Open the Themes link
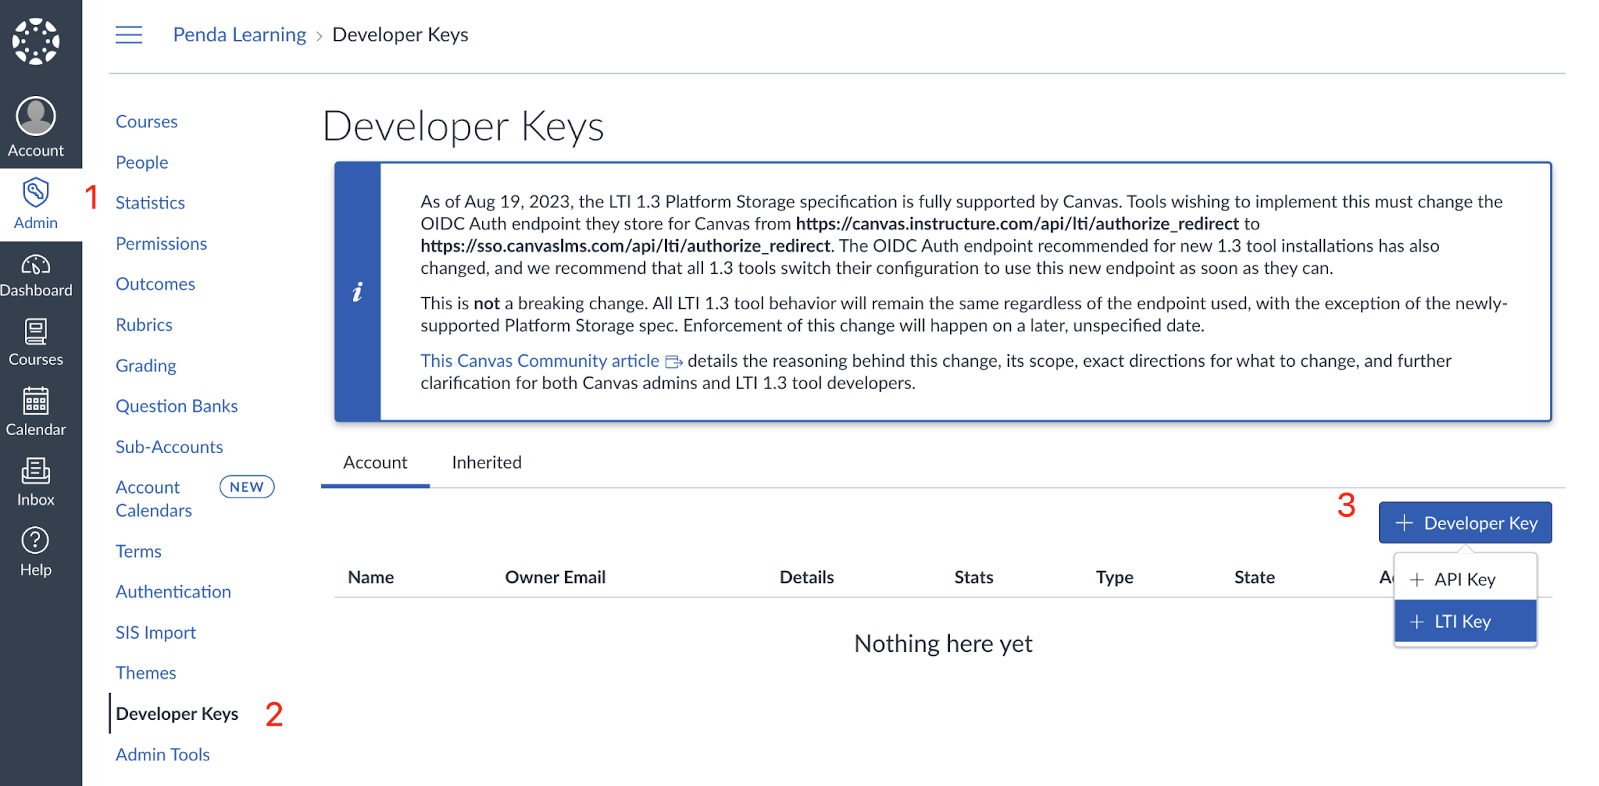 point(146,673)
